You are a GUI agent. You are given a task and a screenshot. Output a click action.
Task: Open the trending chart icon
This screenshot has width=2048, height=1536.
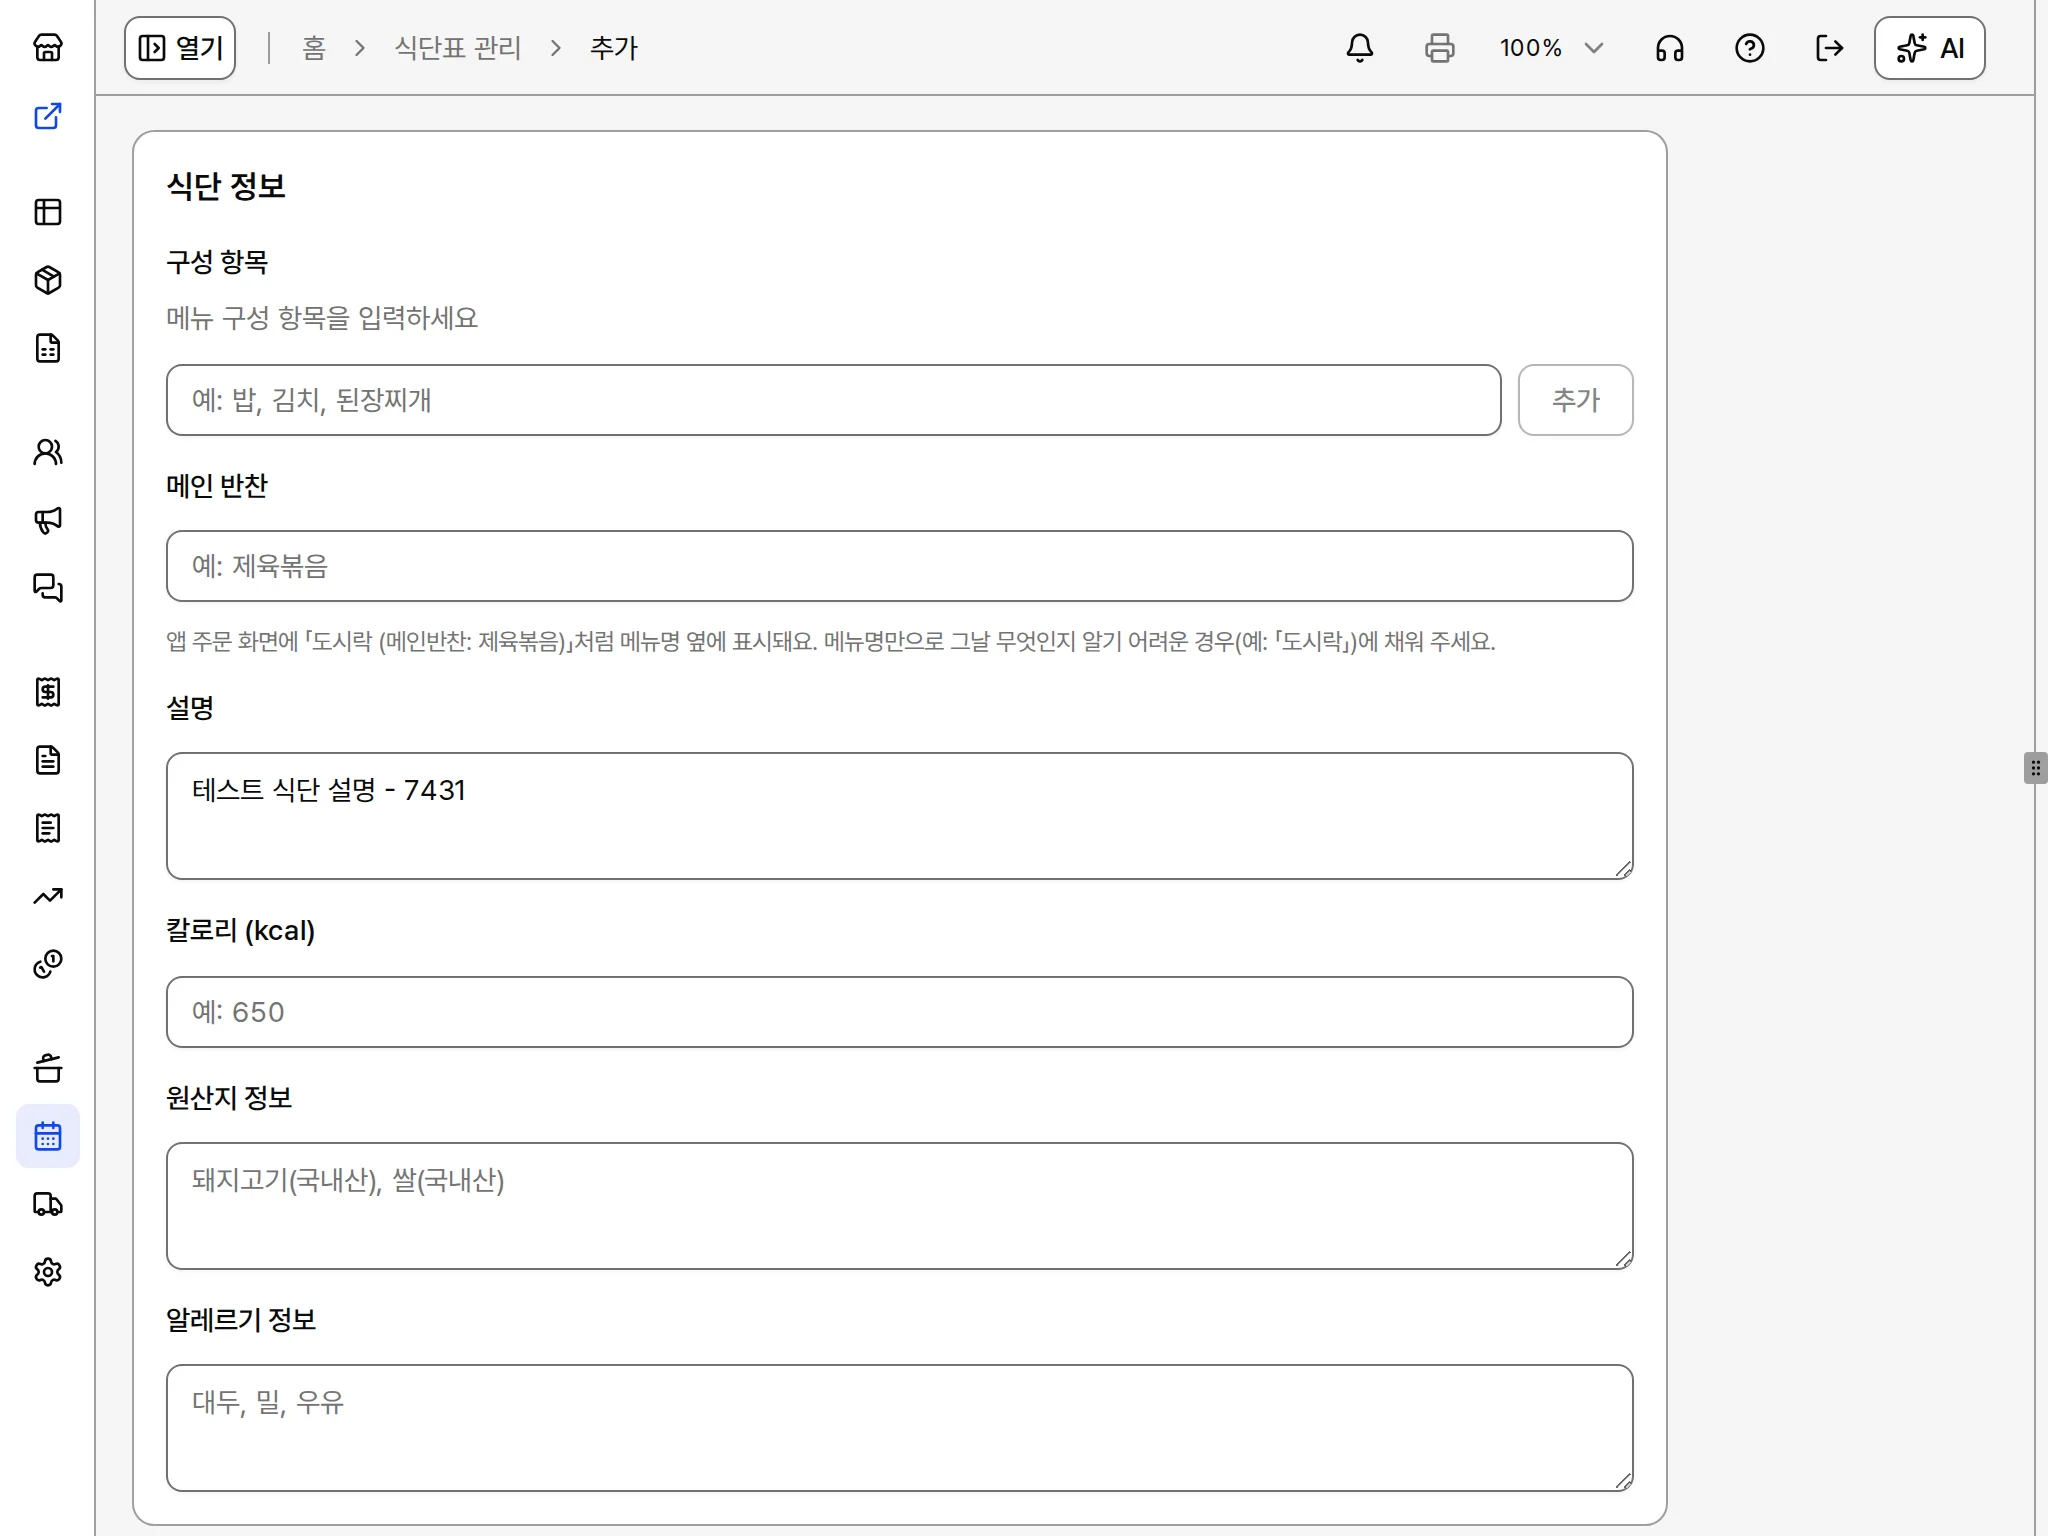pos(48,896)
